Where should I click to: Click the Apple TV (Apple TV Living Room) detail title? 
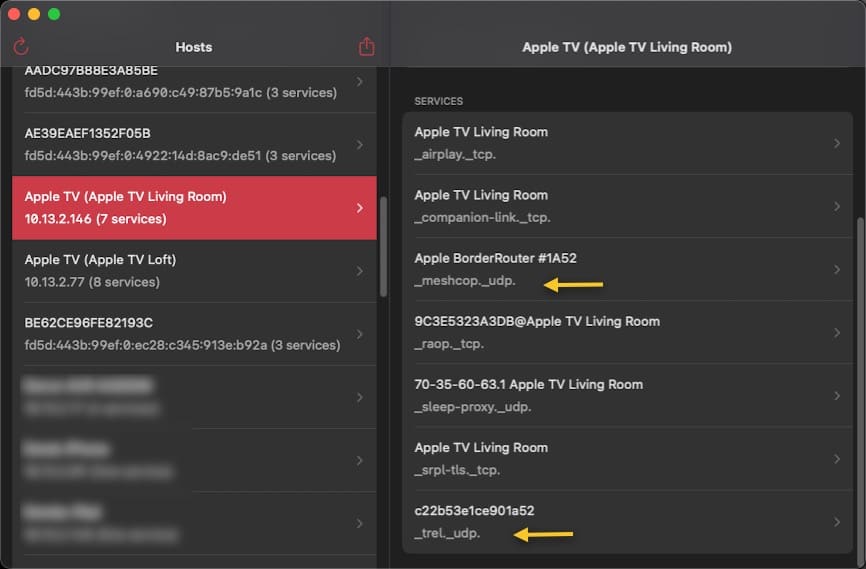627,47
